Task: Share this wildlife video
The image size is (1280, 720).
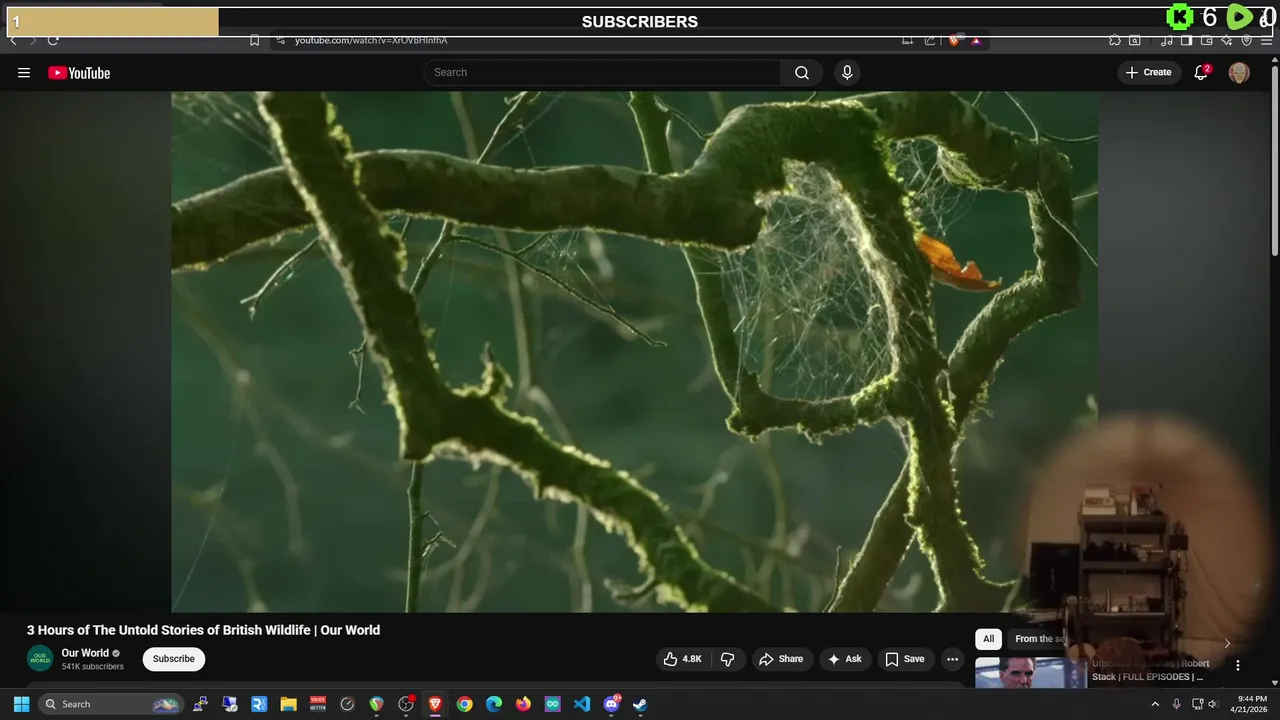Action: pyautogui.click(x=781, y=659)
